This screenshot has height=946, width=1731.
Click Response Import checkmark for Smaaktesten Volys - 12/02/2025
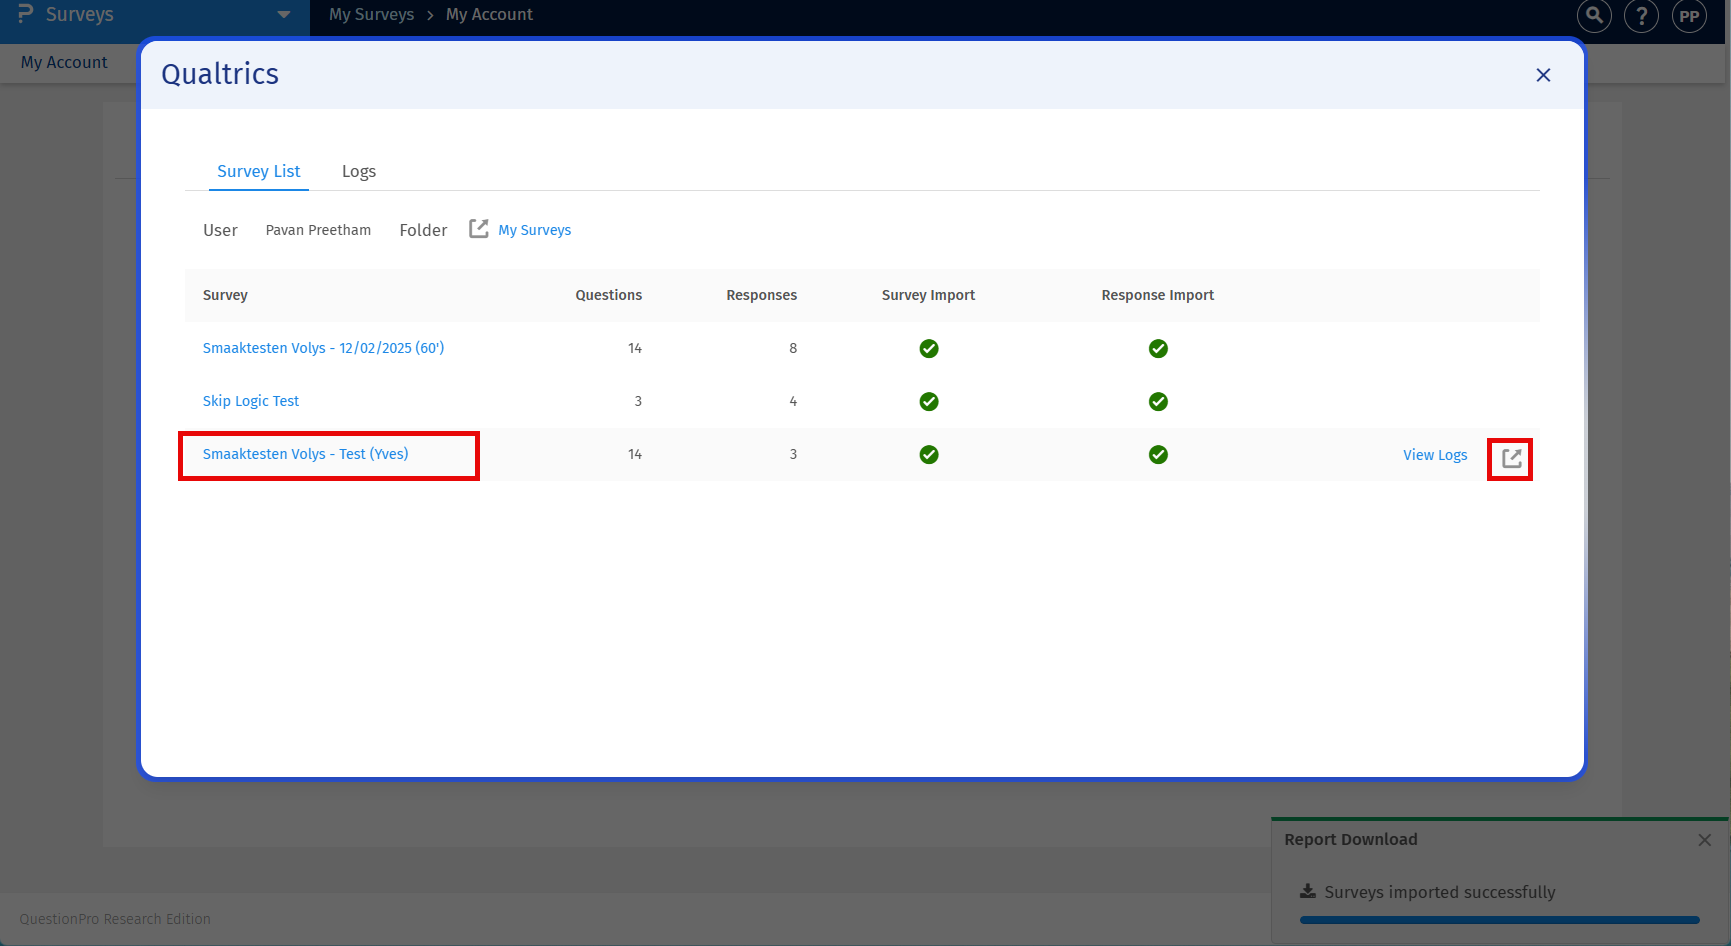[1158, 348]
